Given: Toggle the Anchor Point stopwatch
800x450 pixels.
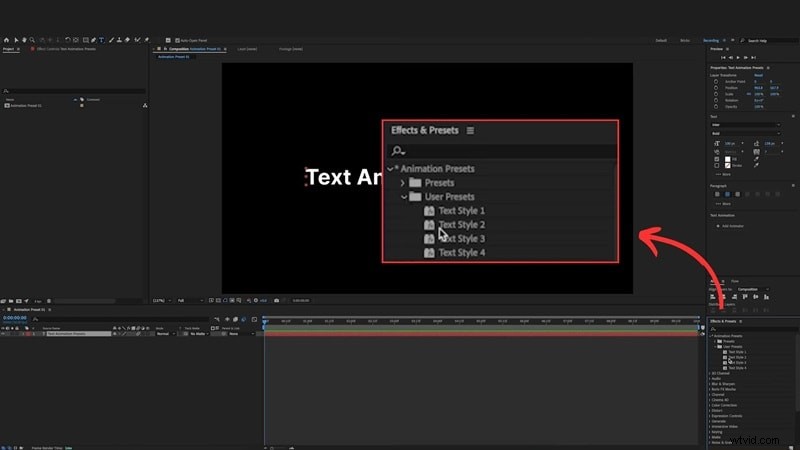Looking at the screenshot, I should [x=716, y=82].
